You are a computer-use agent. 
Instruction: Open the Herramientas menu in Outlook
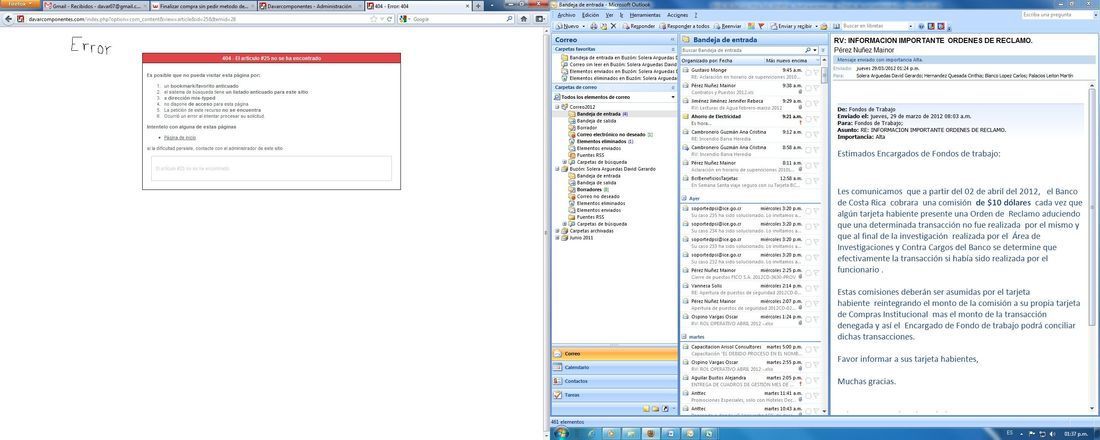645,15
